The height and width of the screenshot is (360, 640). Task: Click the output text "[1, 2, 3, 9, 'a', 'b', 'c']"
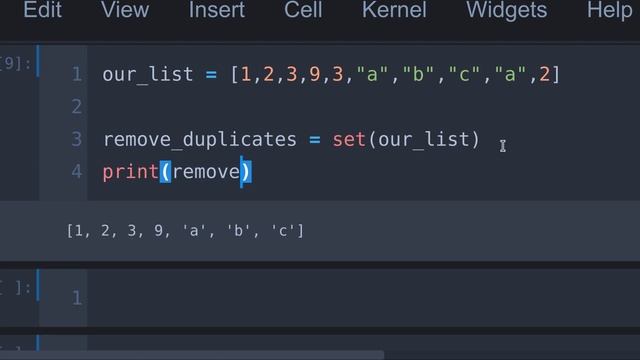(x=185, y=231)
